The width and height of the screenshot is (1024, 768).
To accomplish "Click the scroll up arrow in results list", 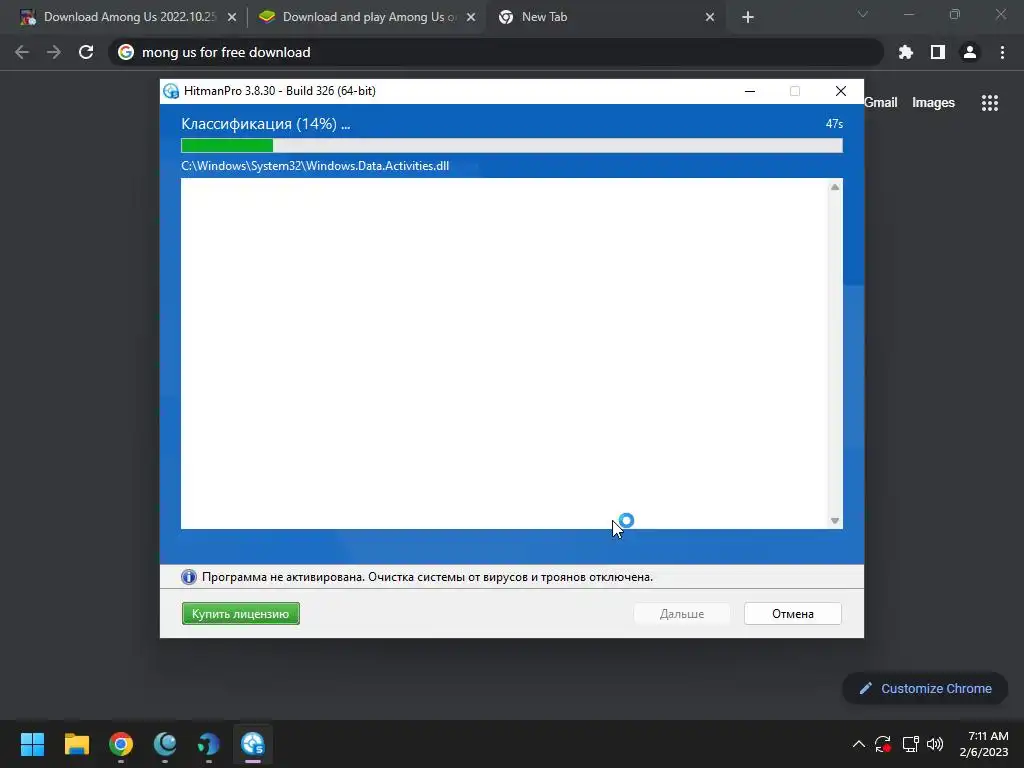I will [x=835, y=187].
